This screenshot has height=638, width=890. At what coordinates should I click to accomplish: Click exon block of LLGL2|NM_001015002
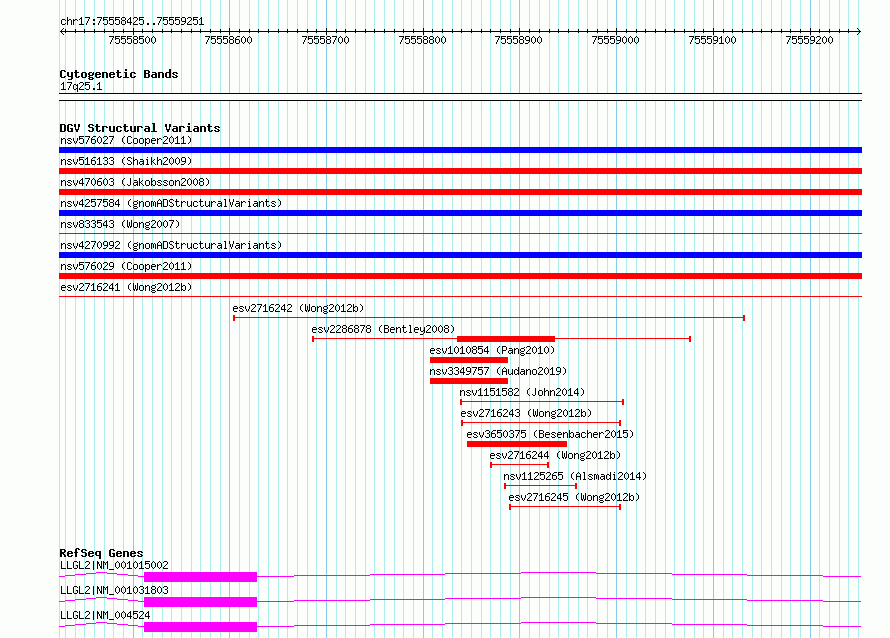click(x=200, y=577)
